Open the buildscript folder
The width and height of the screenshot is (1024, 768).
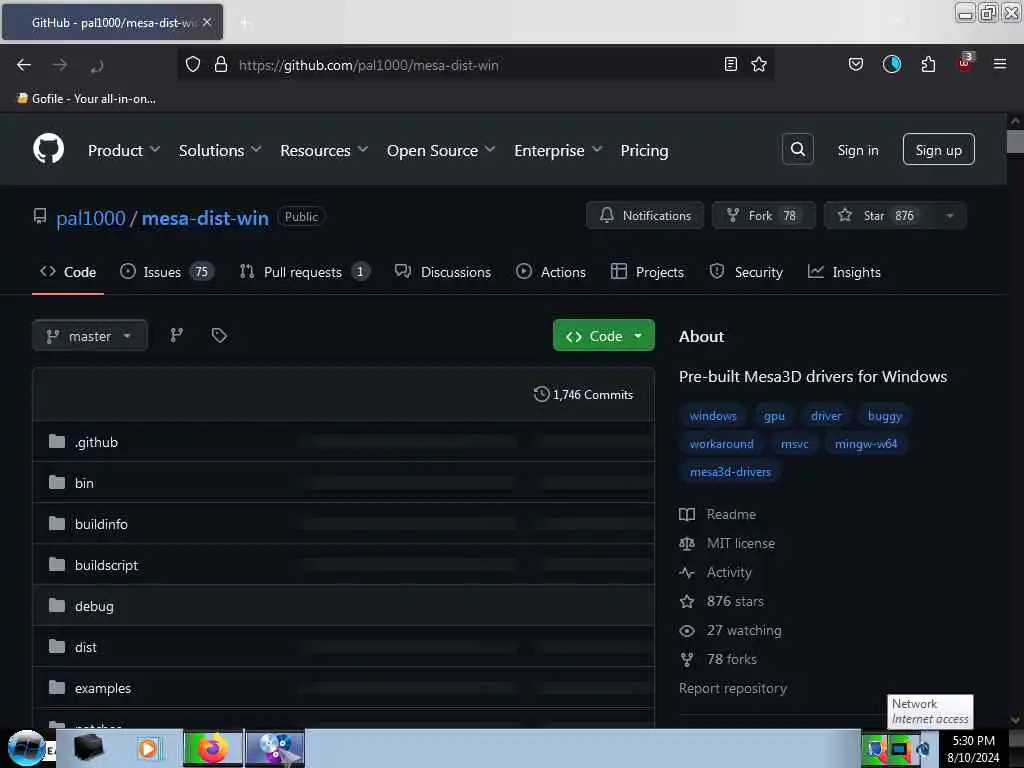pos(106,565)
